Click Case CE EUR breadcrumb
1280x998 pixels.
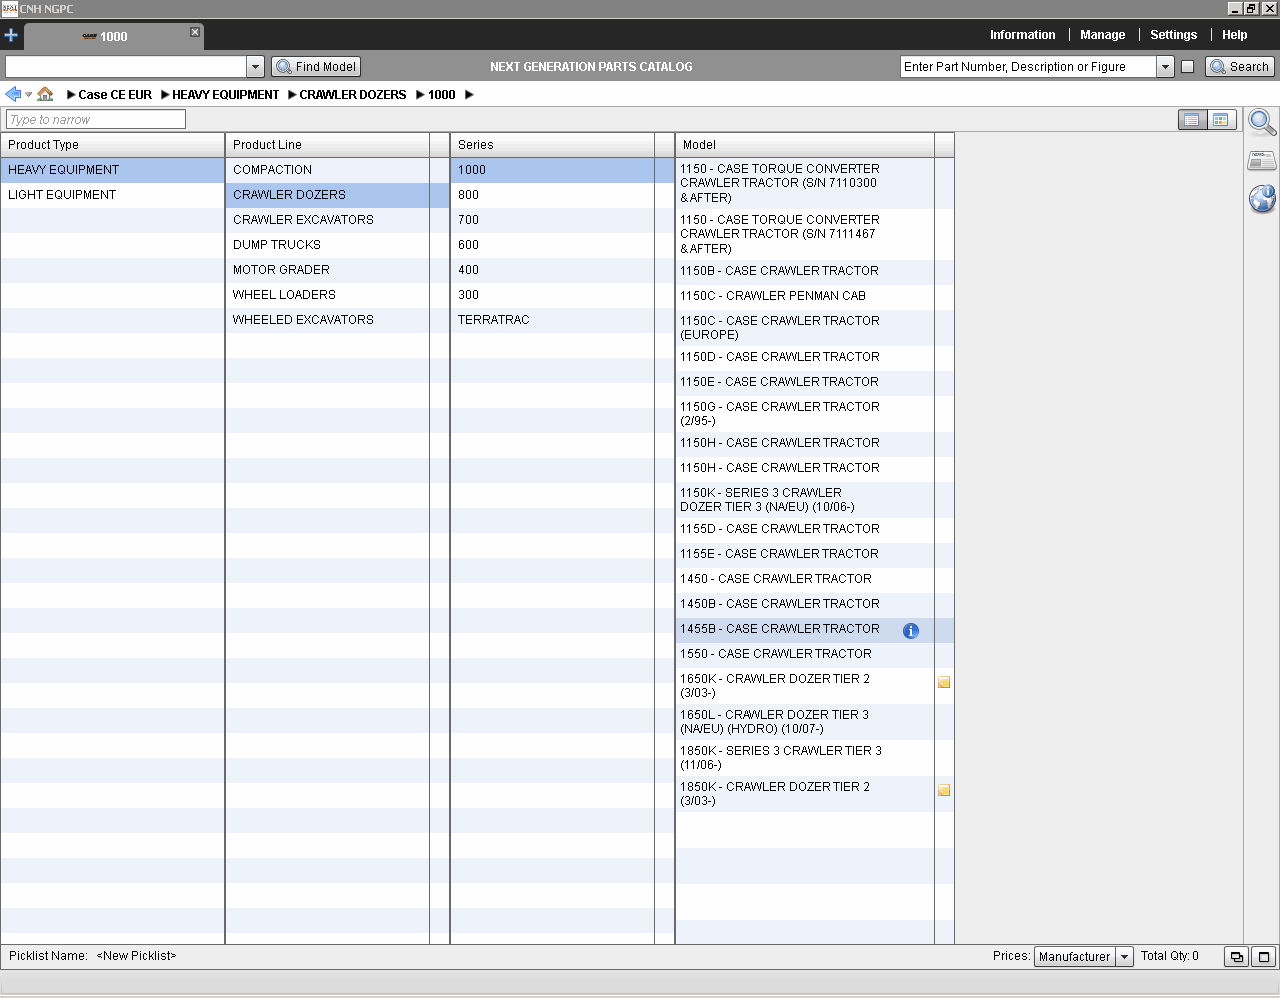[x=115, y=95]
